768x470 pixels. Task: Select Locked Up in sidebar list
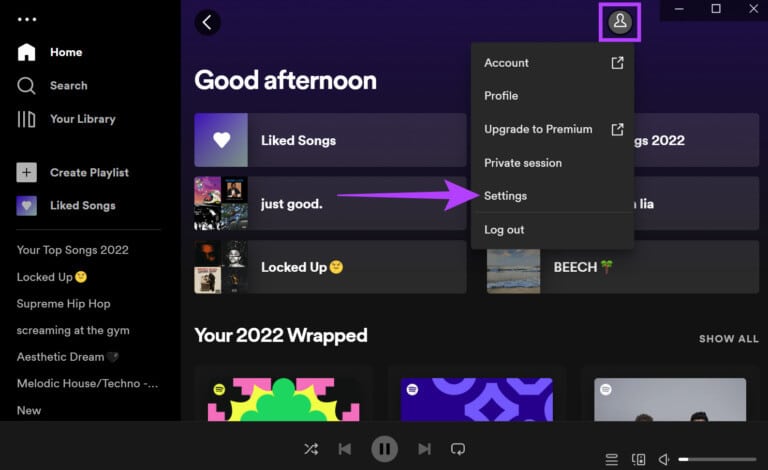click(x=52, y=277)
